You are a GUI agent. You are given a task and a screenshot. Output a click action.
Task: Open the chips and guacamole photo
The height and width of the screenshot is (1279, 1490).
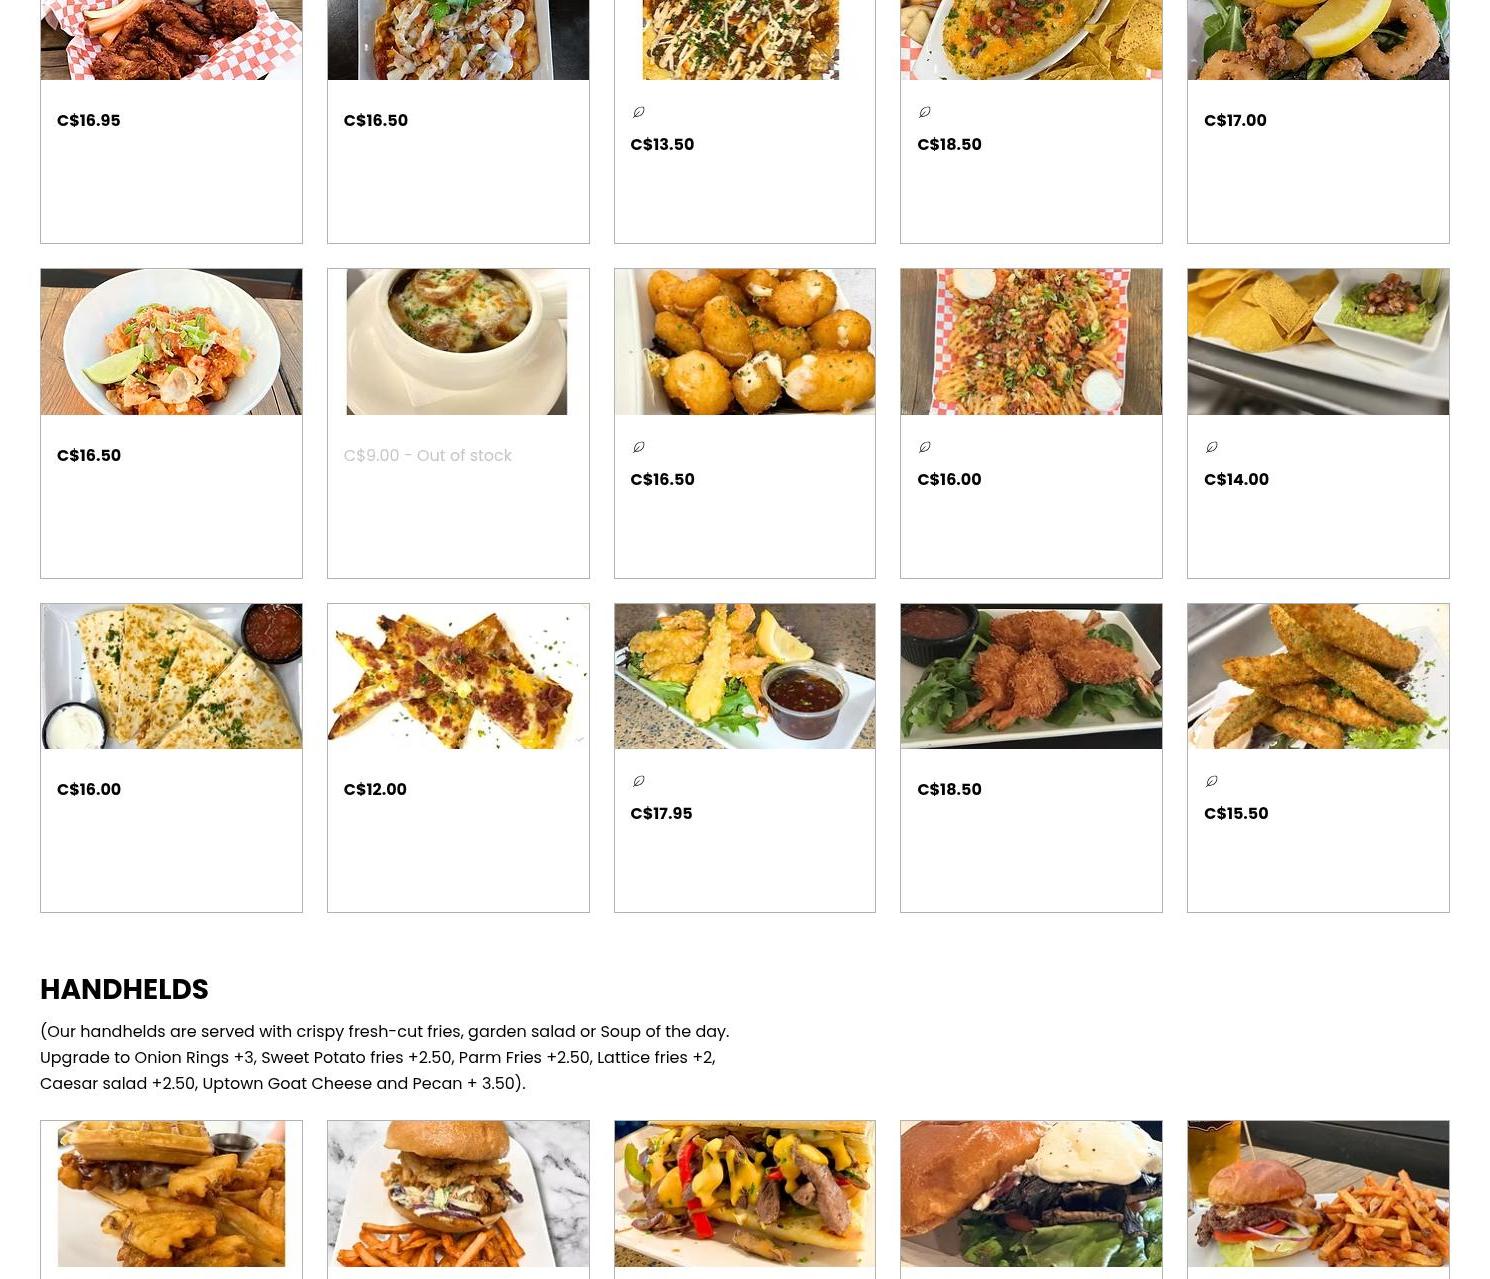point(1318,342)
